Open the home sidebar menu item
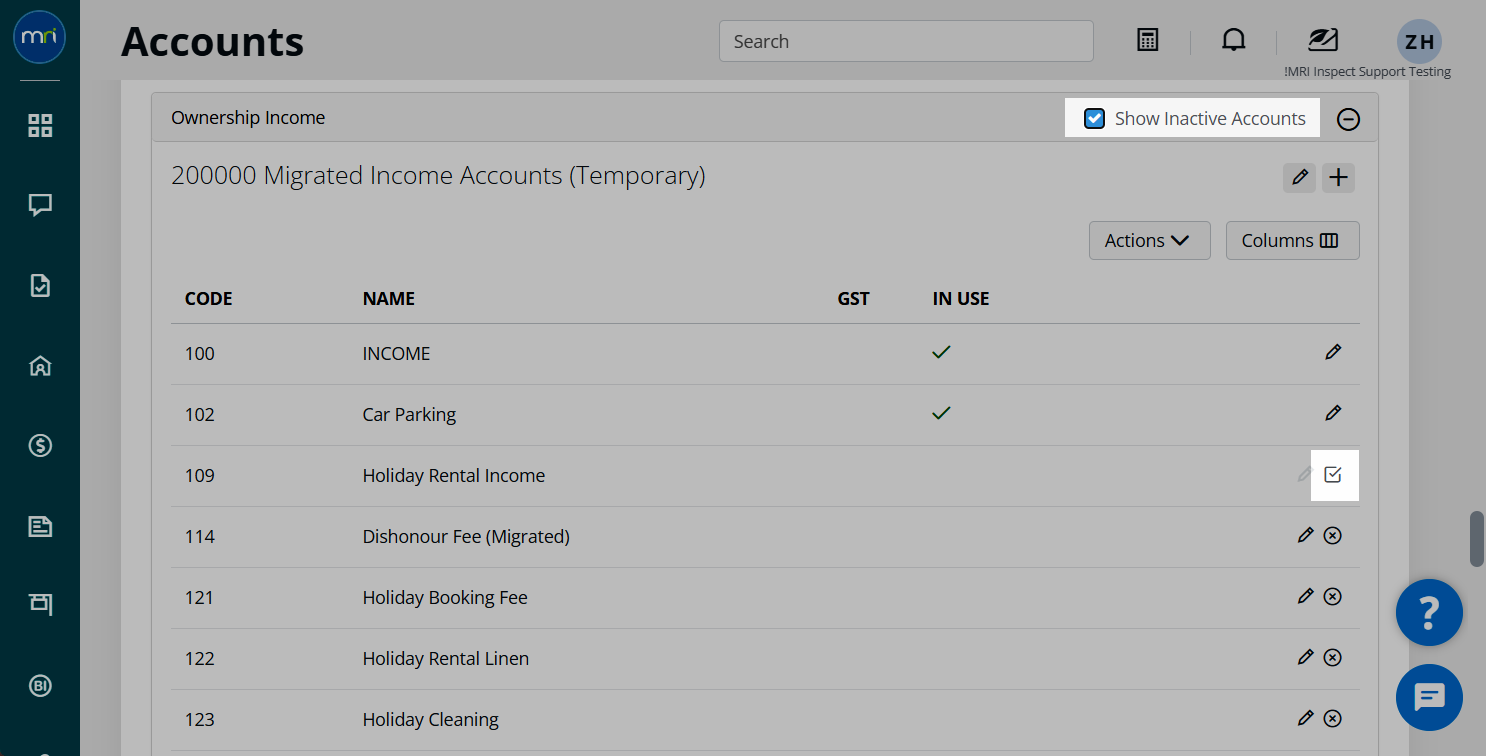 pos(40,366)
